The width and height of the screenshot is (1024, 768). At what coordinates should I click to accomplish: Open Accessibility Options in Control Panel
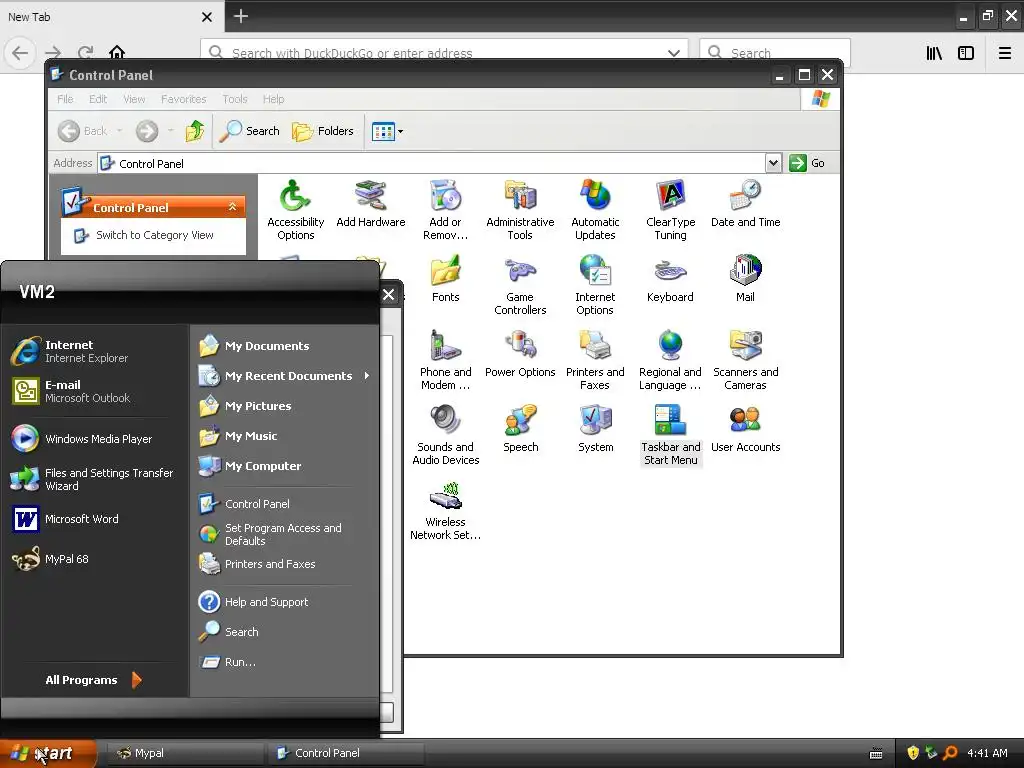coord(295,210)
